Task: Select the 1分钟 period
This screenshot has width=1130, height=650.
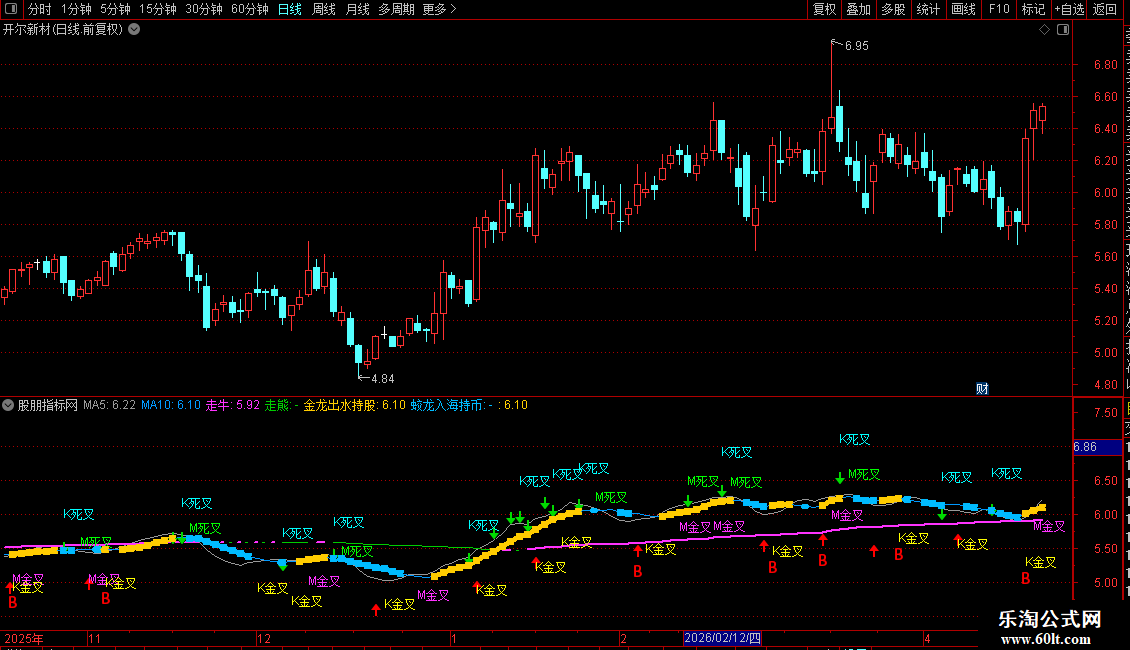Action: pyautogui.click(x=76, y=9)
